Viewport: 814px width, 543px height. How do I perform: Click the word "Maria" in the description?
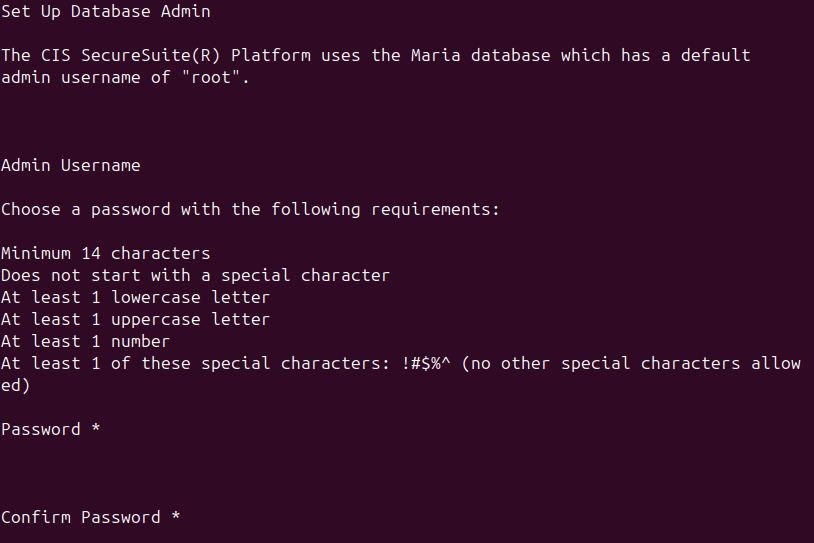436,56
